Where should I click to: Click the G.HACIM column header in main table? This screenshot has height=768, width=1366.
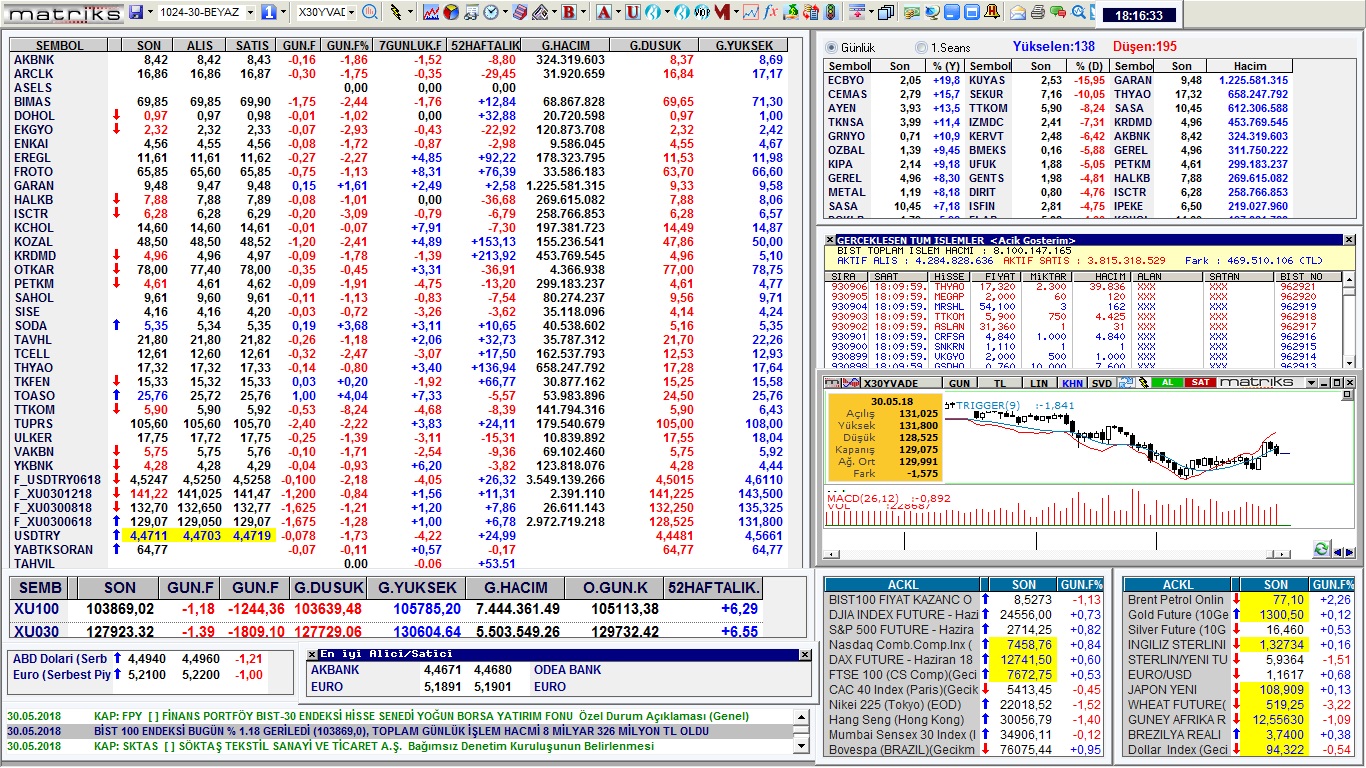(566, 46)
